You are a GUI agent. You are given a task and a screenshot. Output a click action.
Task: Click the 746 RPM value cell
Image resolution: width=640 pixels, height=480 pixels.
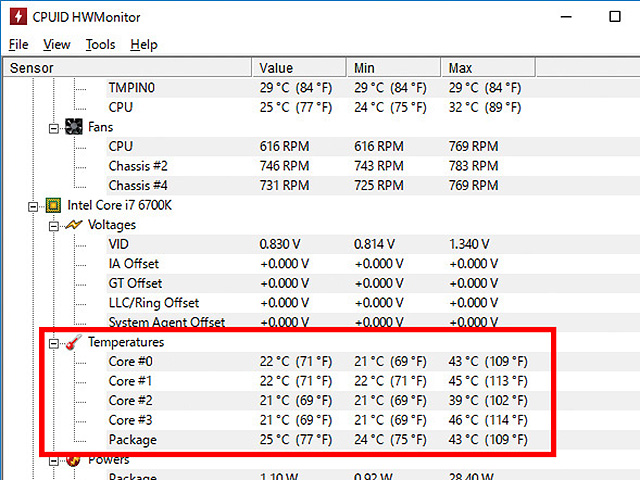click(x=284, y=166)
